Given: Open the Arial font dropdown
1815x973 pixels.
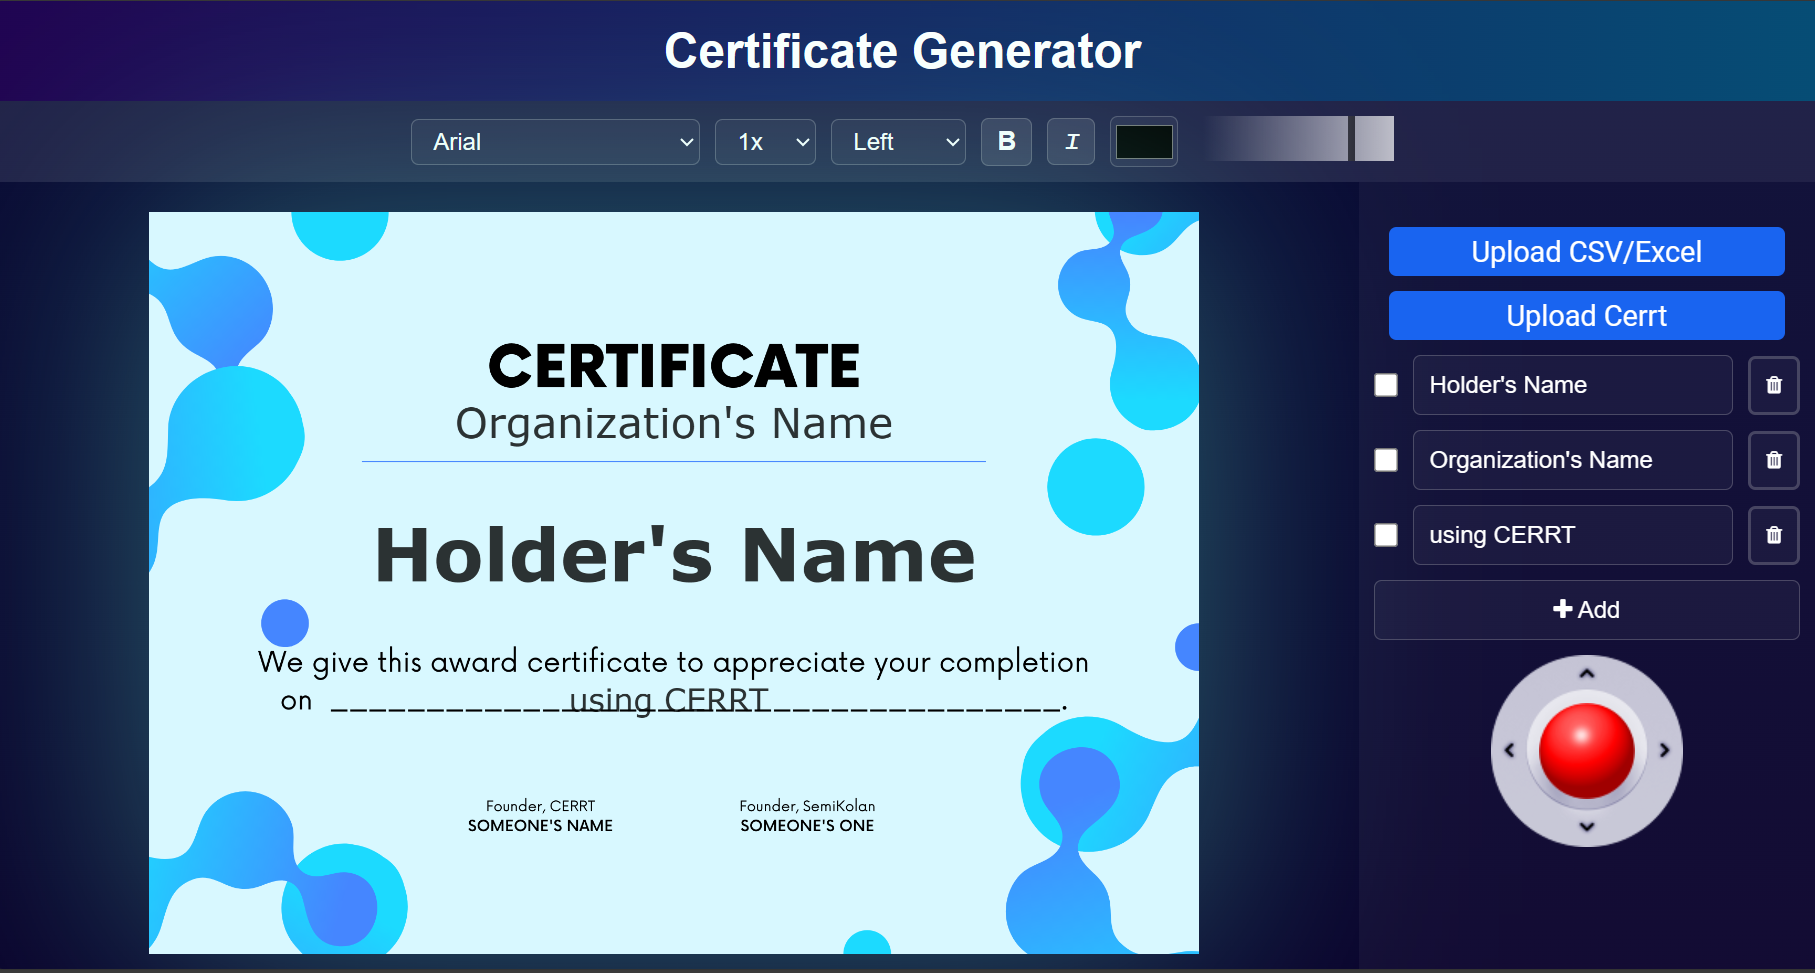Looking at the screenshot, I should [x=555, y=142].
